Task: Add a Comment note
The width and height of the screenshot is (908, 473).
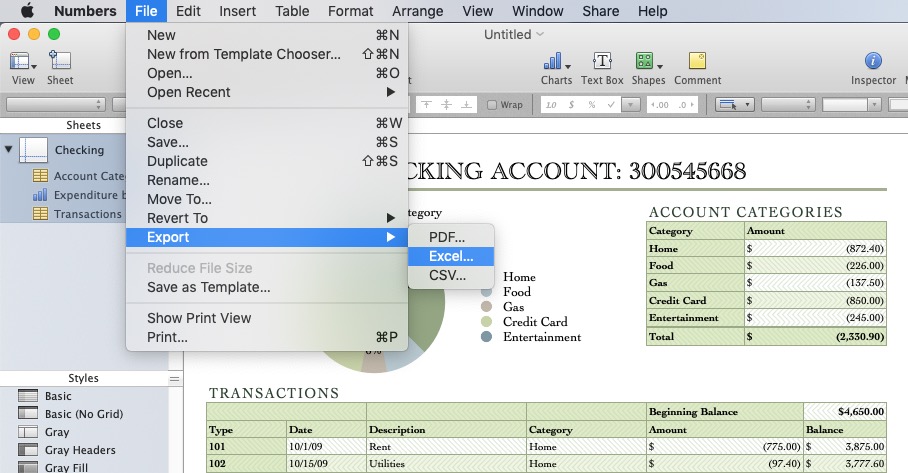Action: click(697, 68)
